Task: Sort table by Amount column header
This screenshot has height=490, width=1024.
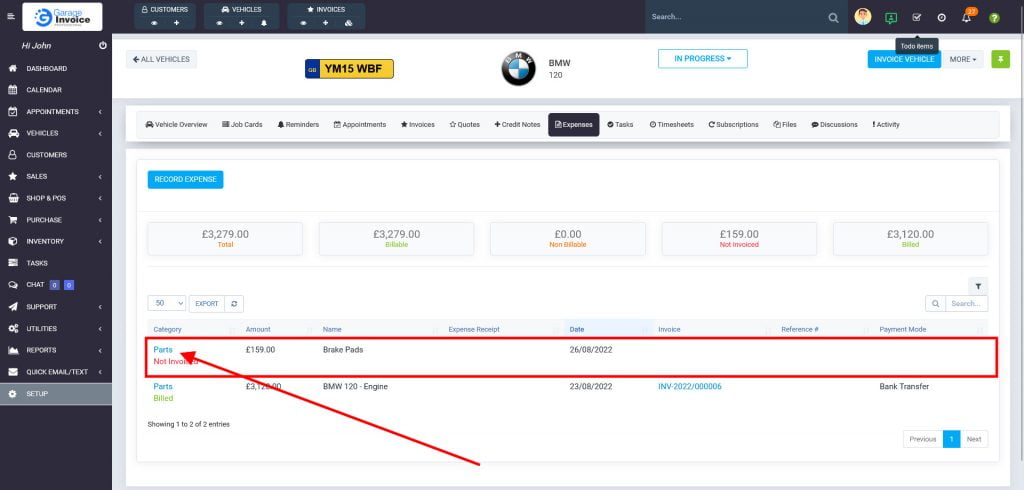Action: [x=258, y=329]
